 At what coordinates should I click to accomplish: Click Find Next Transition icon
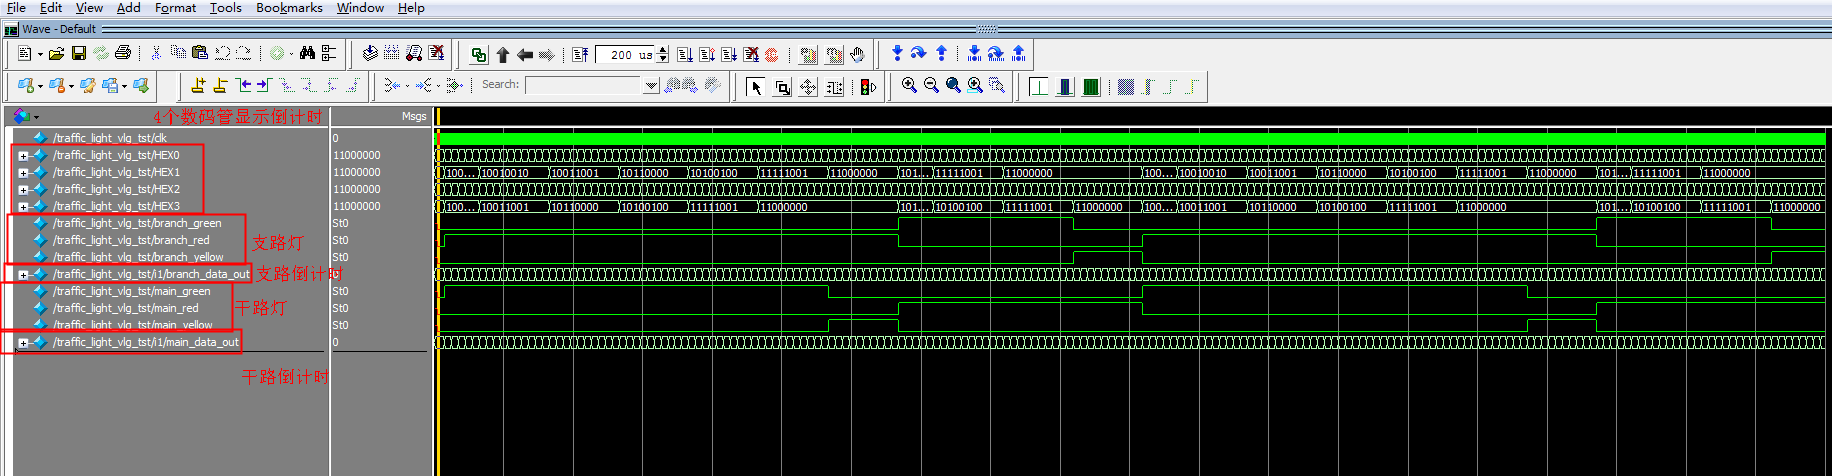(x=264, y=86)
